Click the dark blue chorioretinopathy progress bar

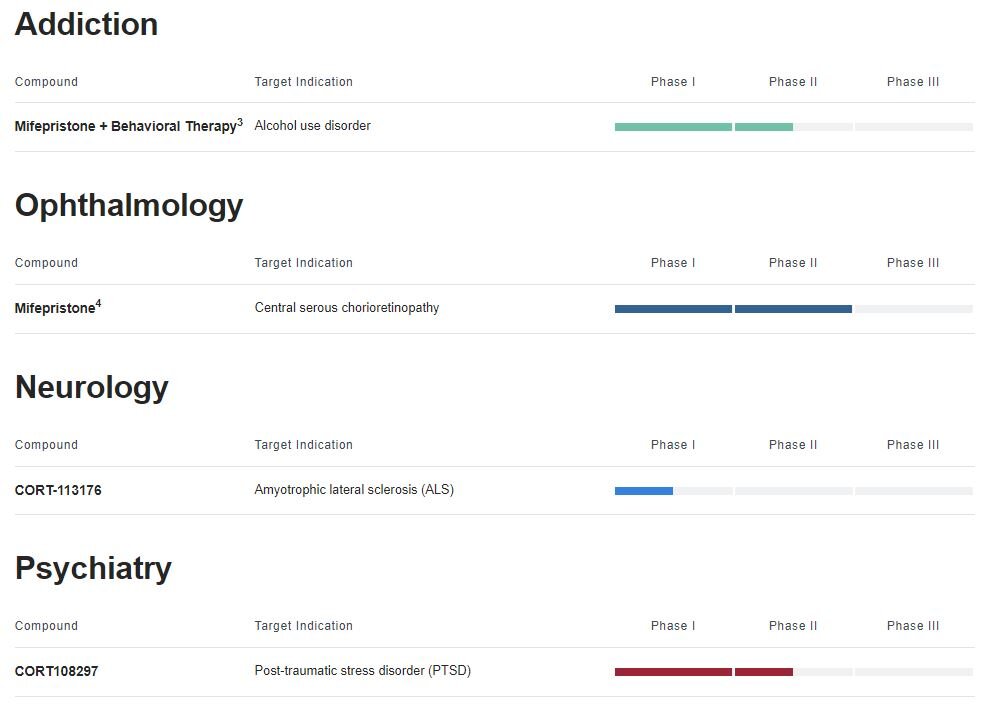coord(733,309)
